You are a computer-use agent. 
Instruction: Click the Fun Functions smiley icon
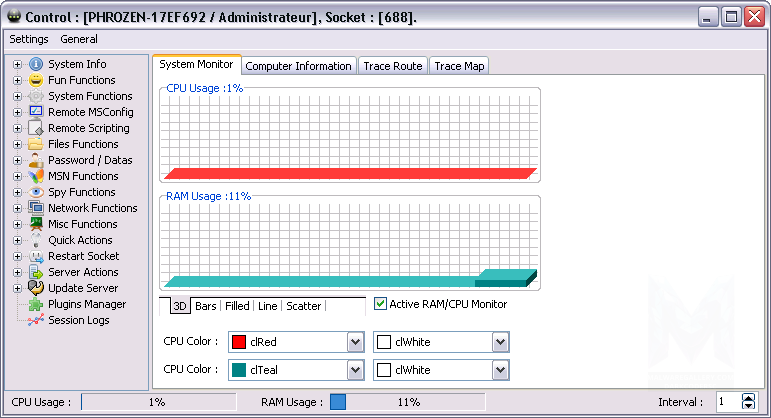click(36, 80)
